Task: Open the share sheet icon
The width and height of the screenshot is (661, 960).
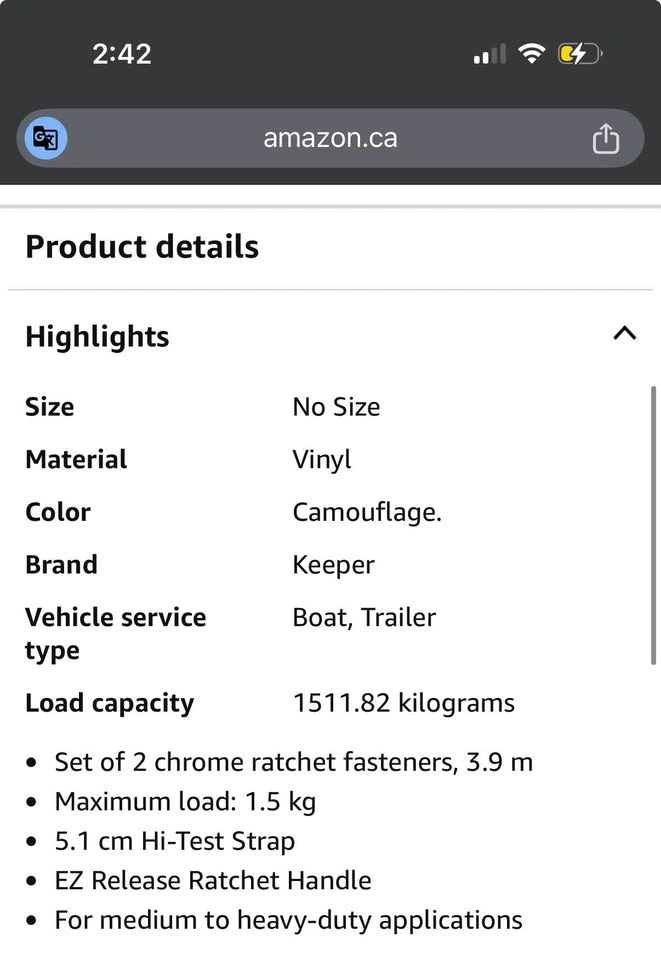Action: click(605, 138)
